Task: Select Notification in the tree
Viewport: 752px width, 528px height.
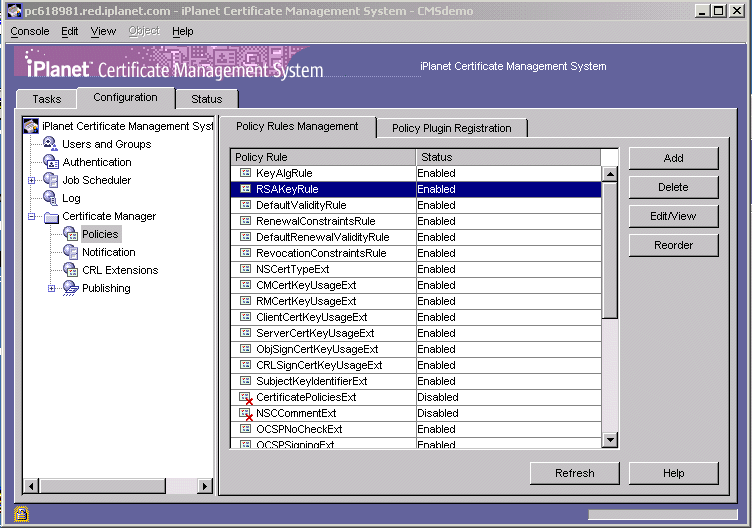Action: point(109,252)
